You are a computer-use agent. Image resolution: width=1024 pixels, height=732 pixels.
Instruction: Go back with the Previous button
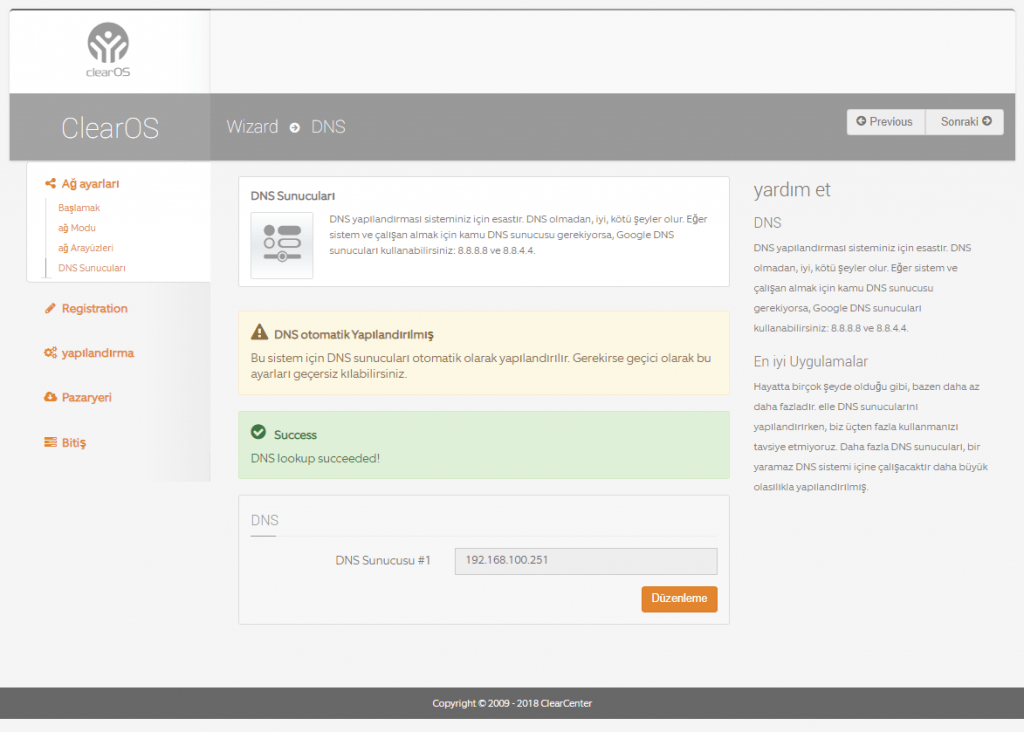pos(885,122)
